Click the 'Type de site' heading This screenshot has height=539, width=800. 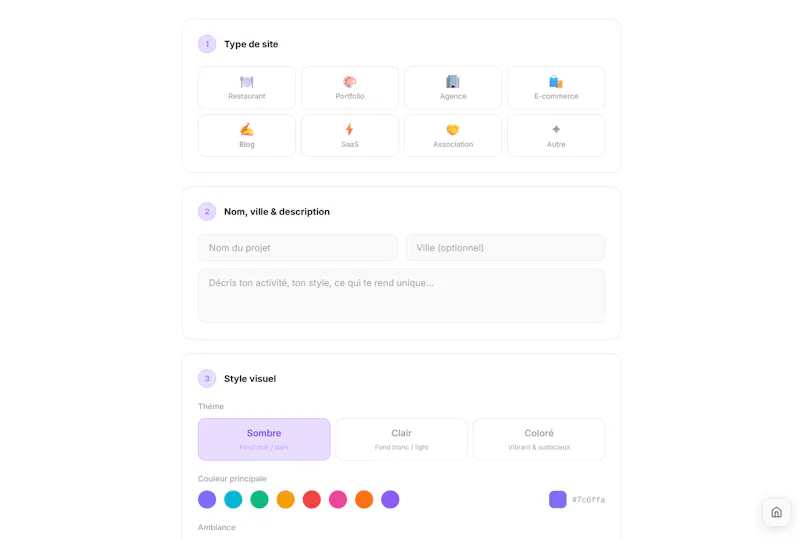[251, 44]
